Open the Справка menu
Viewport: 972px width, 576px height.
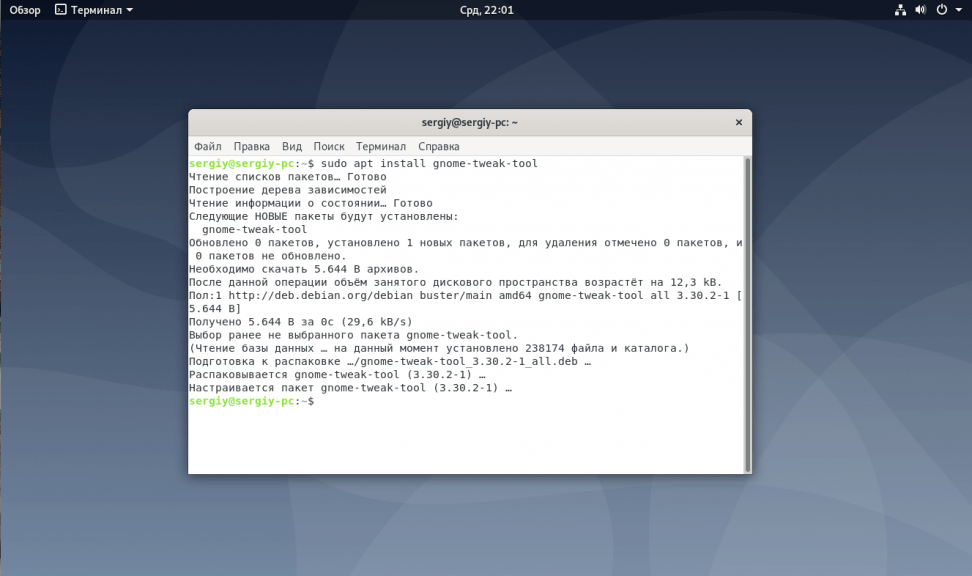439,146
